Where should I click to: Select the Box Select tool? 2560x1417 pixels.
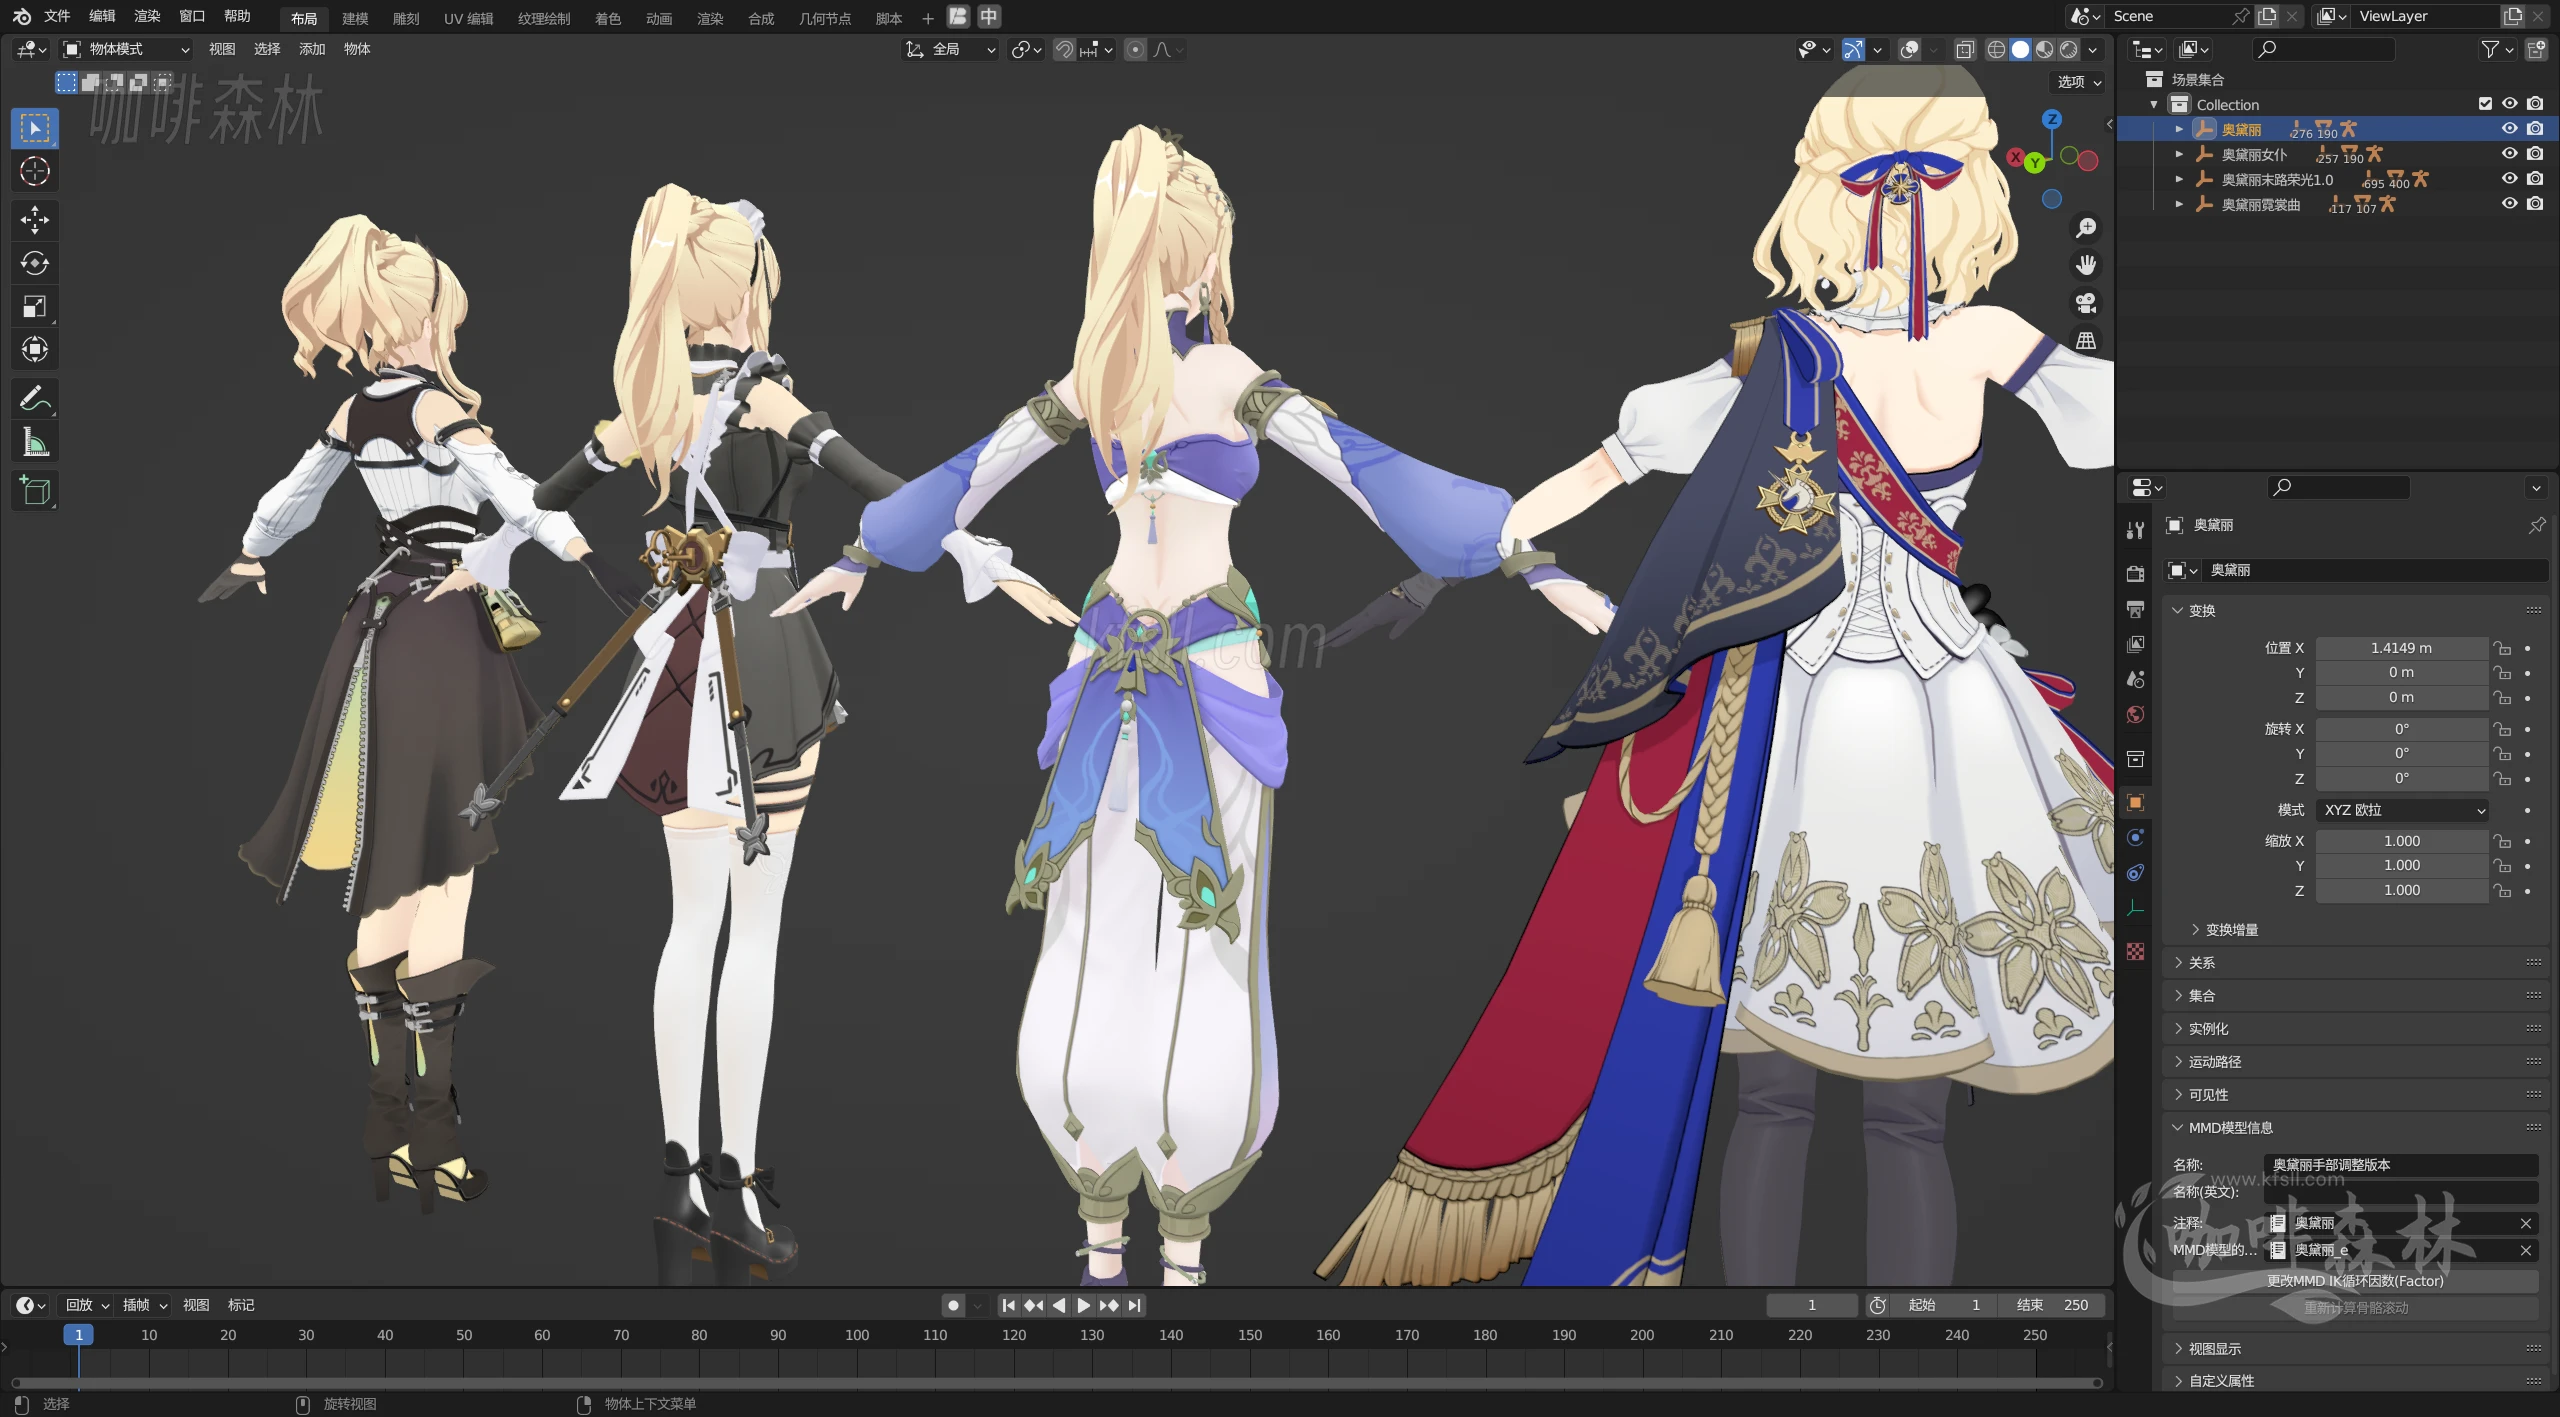click(x=35, y=128)
